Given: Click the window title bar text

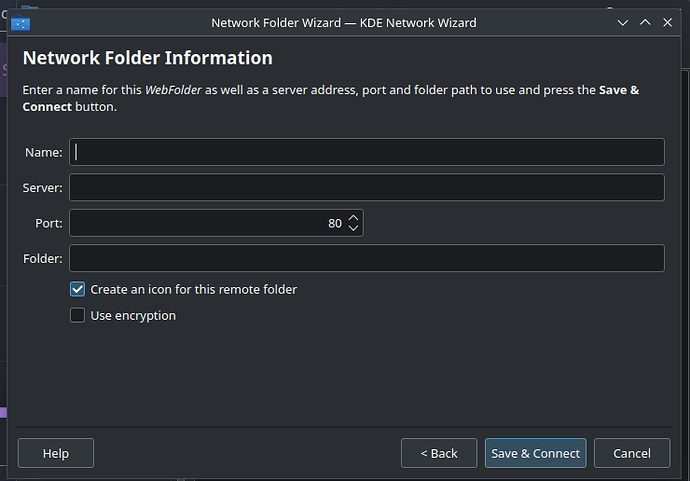Looking at the screenshot, I should coord(343,22).
